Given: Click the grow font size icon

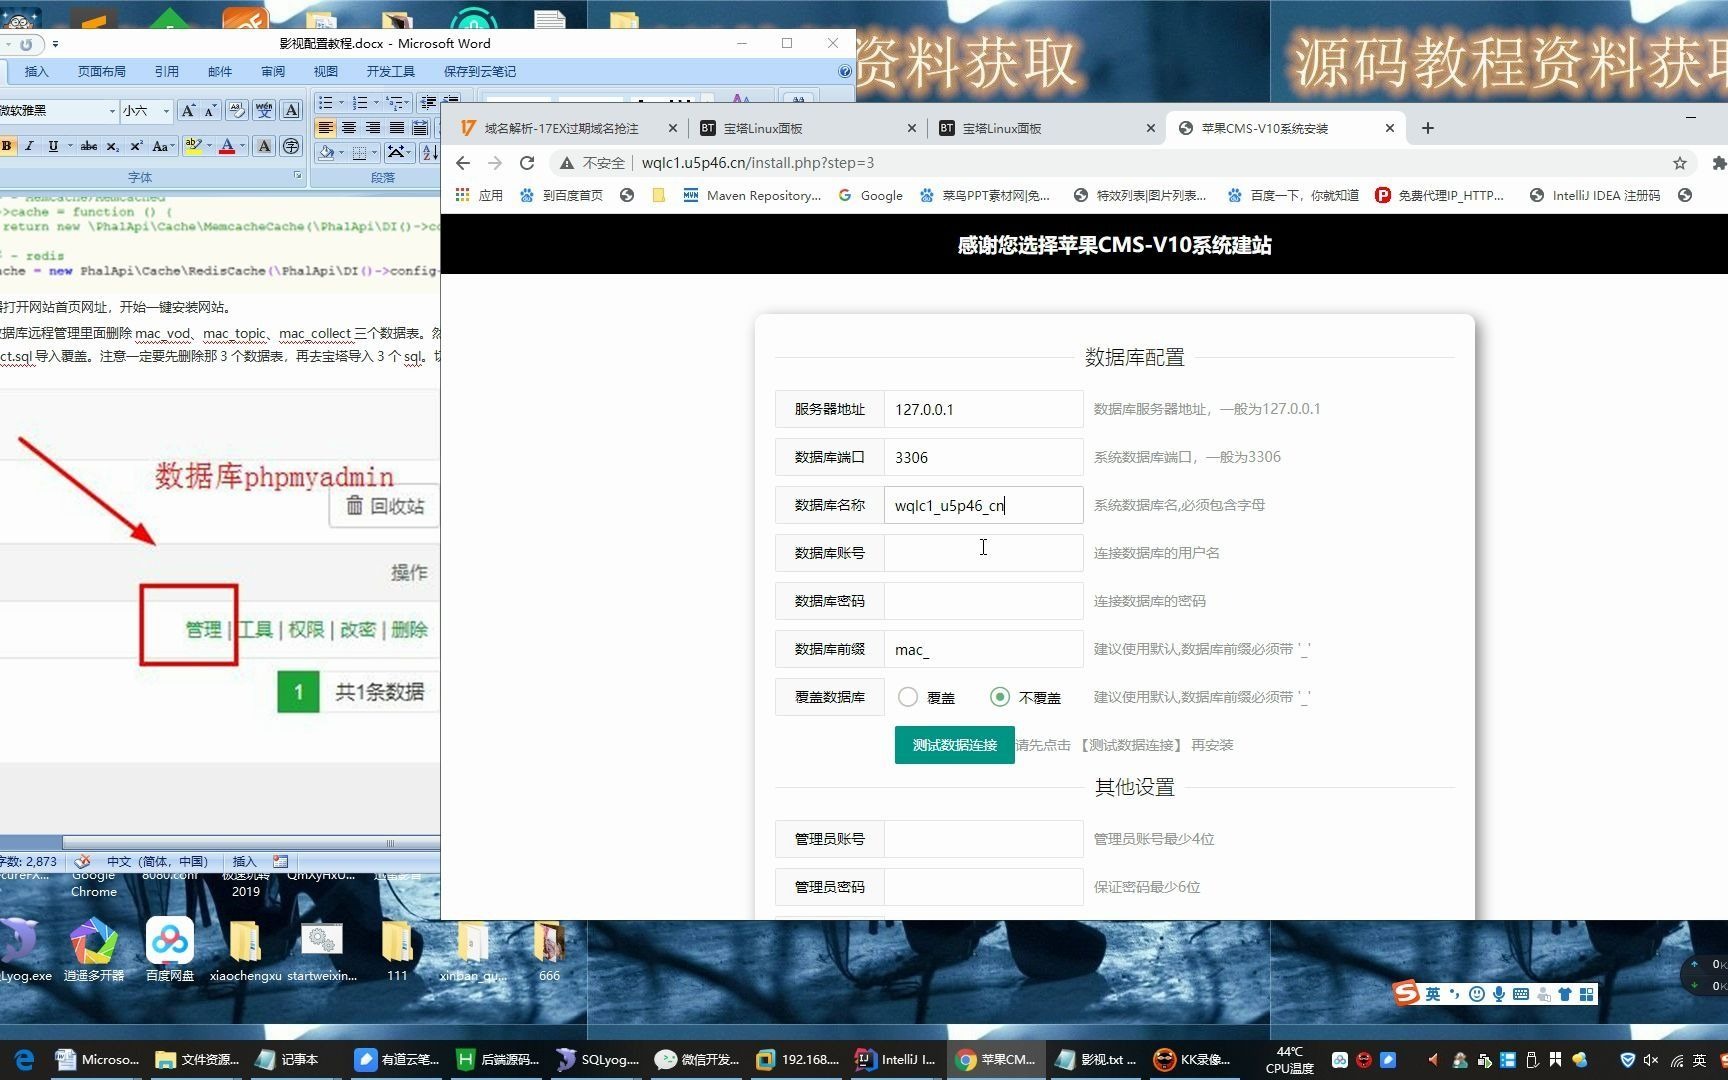Looking at the screenshot, I should (x=187, y=110).
